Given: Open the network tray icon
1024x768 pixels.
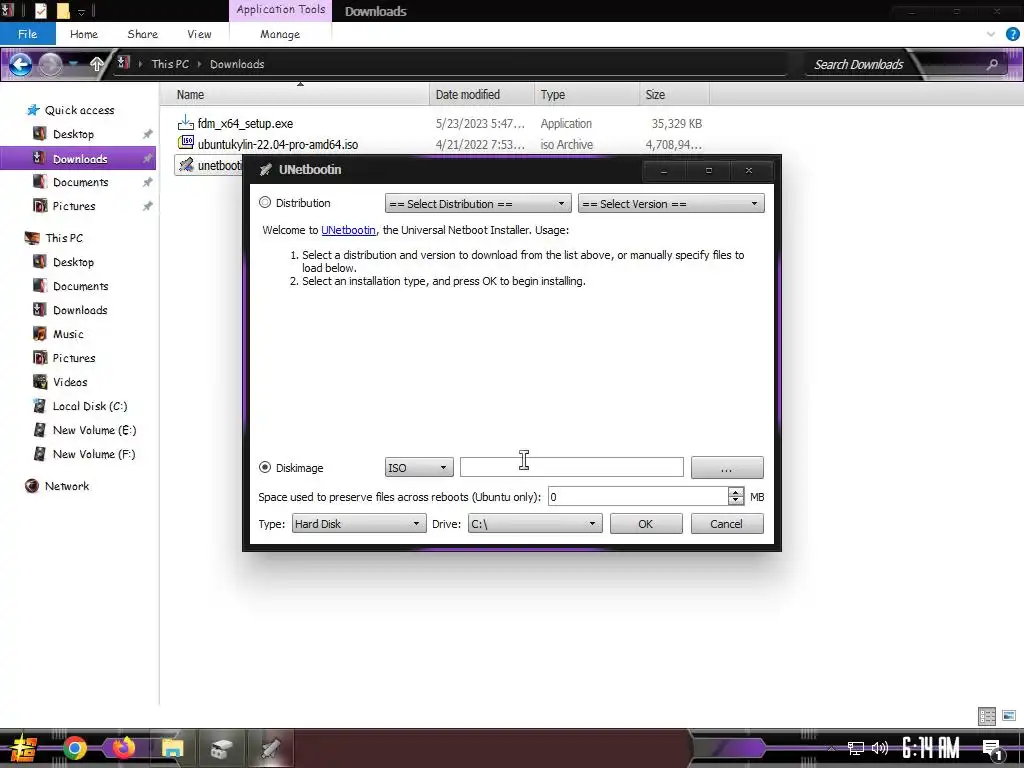Looking at the screenshot, I should (856, 748).
